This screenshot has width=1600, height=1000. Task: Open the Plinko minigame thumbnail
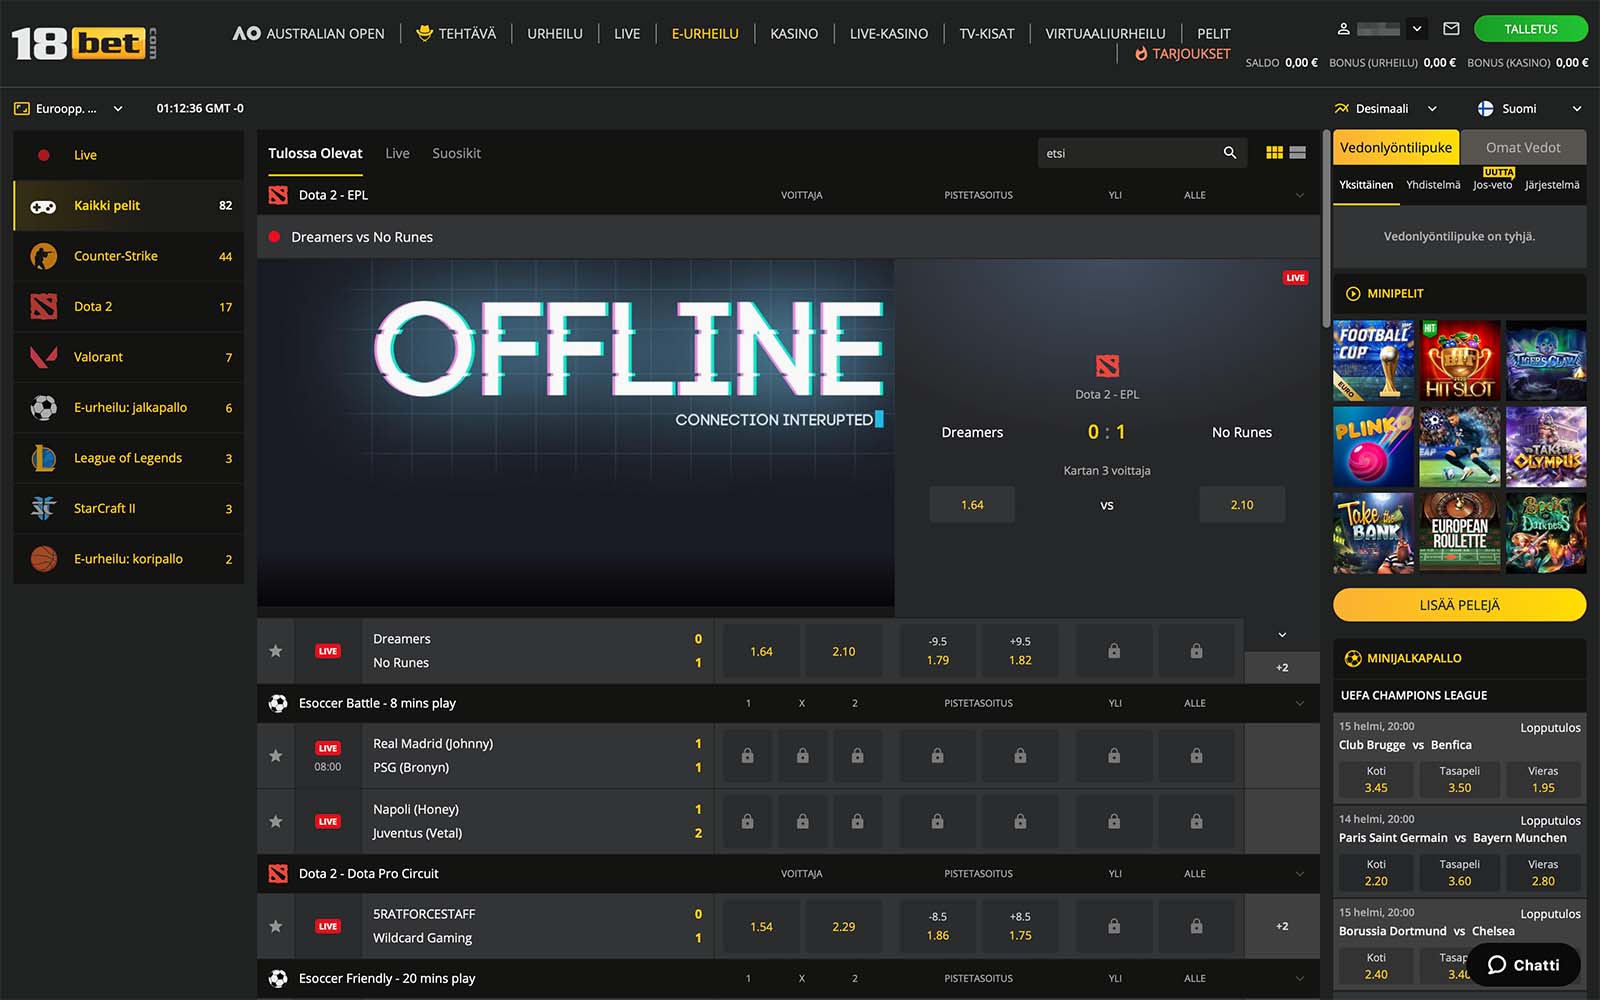tap(1373, 446)
